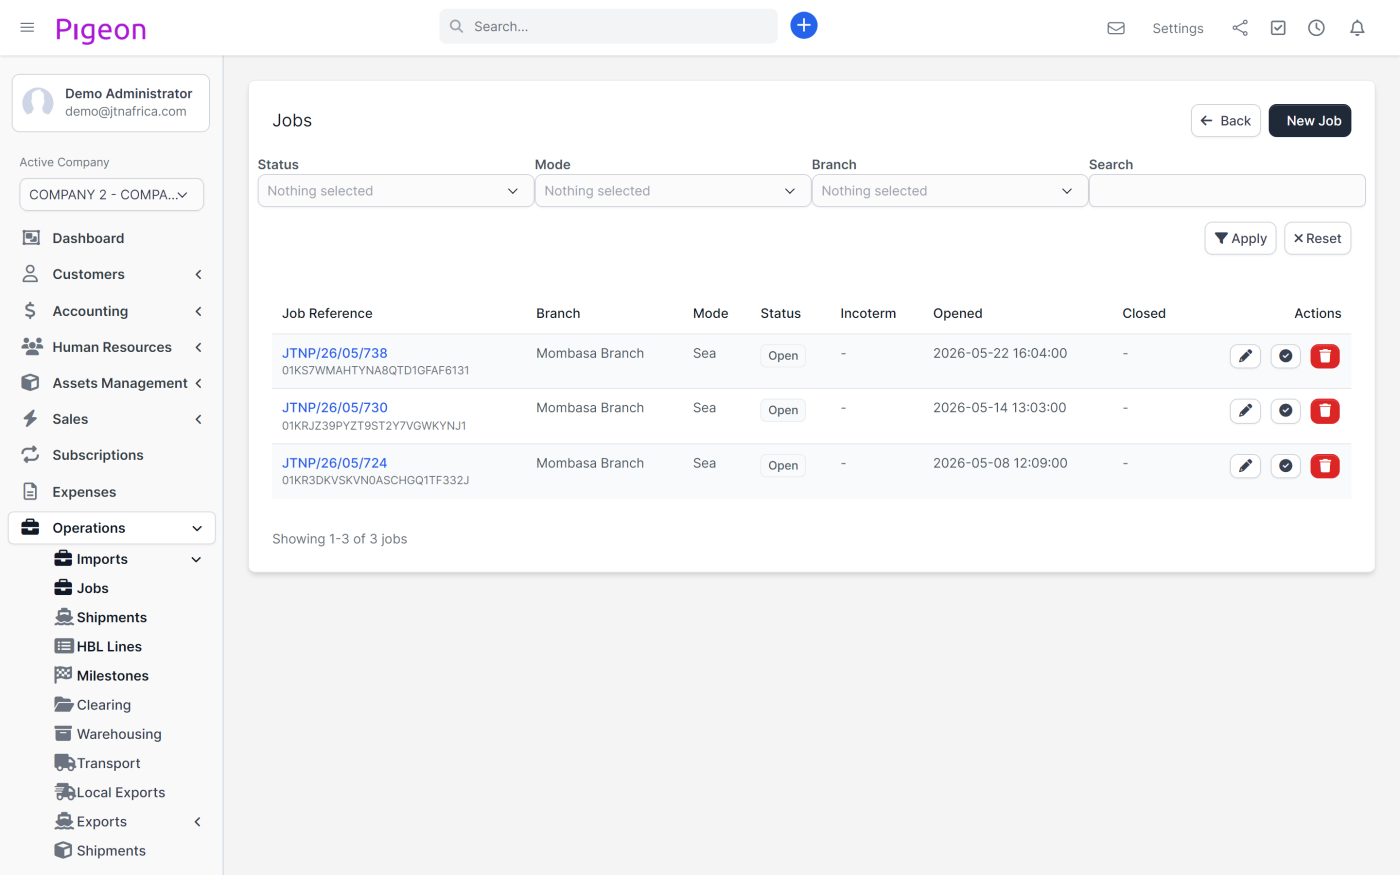Delete job JTNP/26/05/730
This screenshot has width=1400, height=875.
pos(1325,410)
